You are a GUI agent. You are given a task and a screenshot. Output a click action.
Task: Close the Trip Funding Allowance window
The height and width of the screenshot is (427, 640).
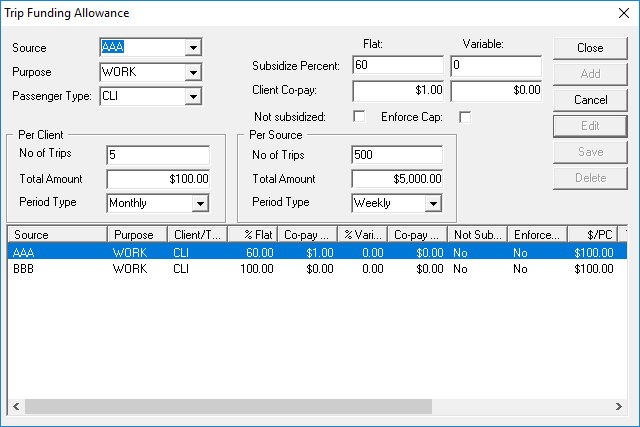point(624,13)
